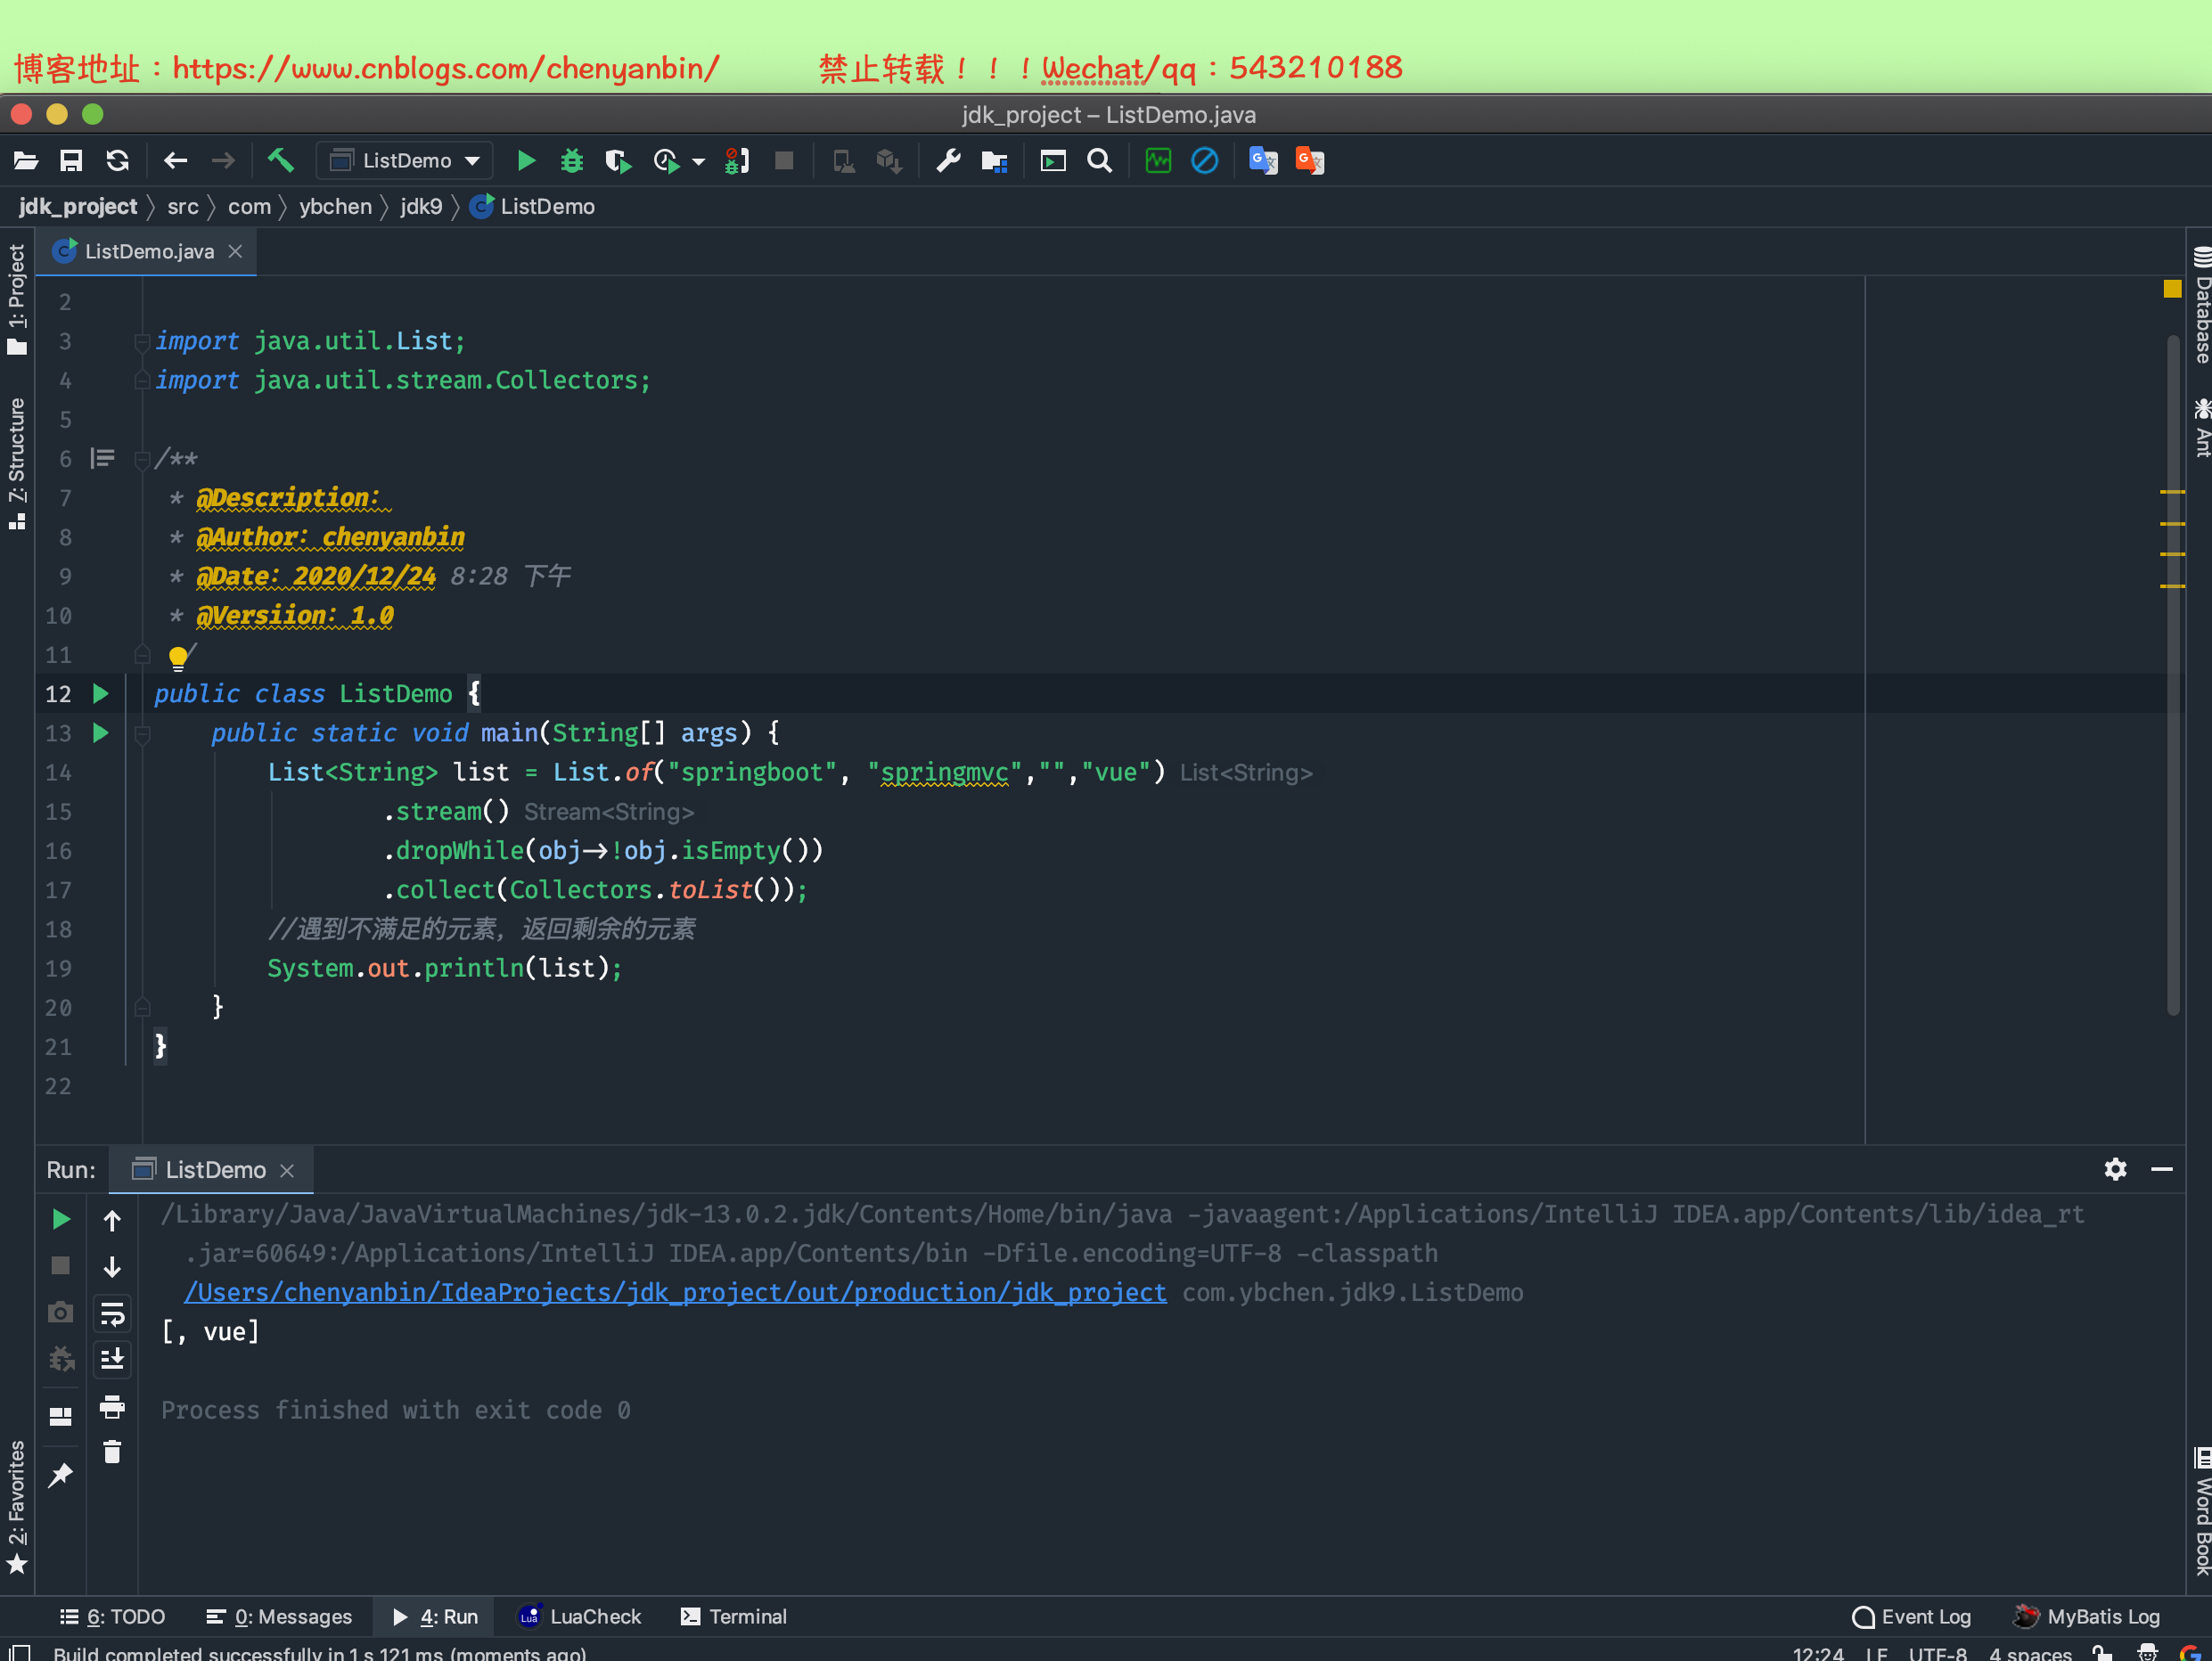Open the Terminal tool window tab
The height and width of the screenshot is (1661, 2212).
(734, 1616)
